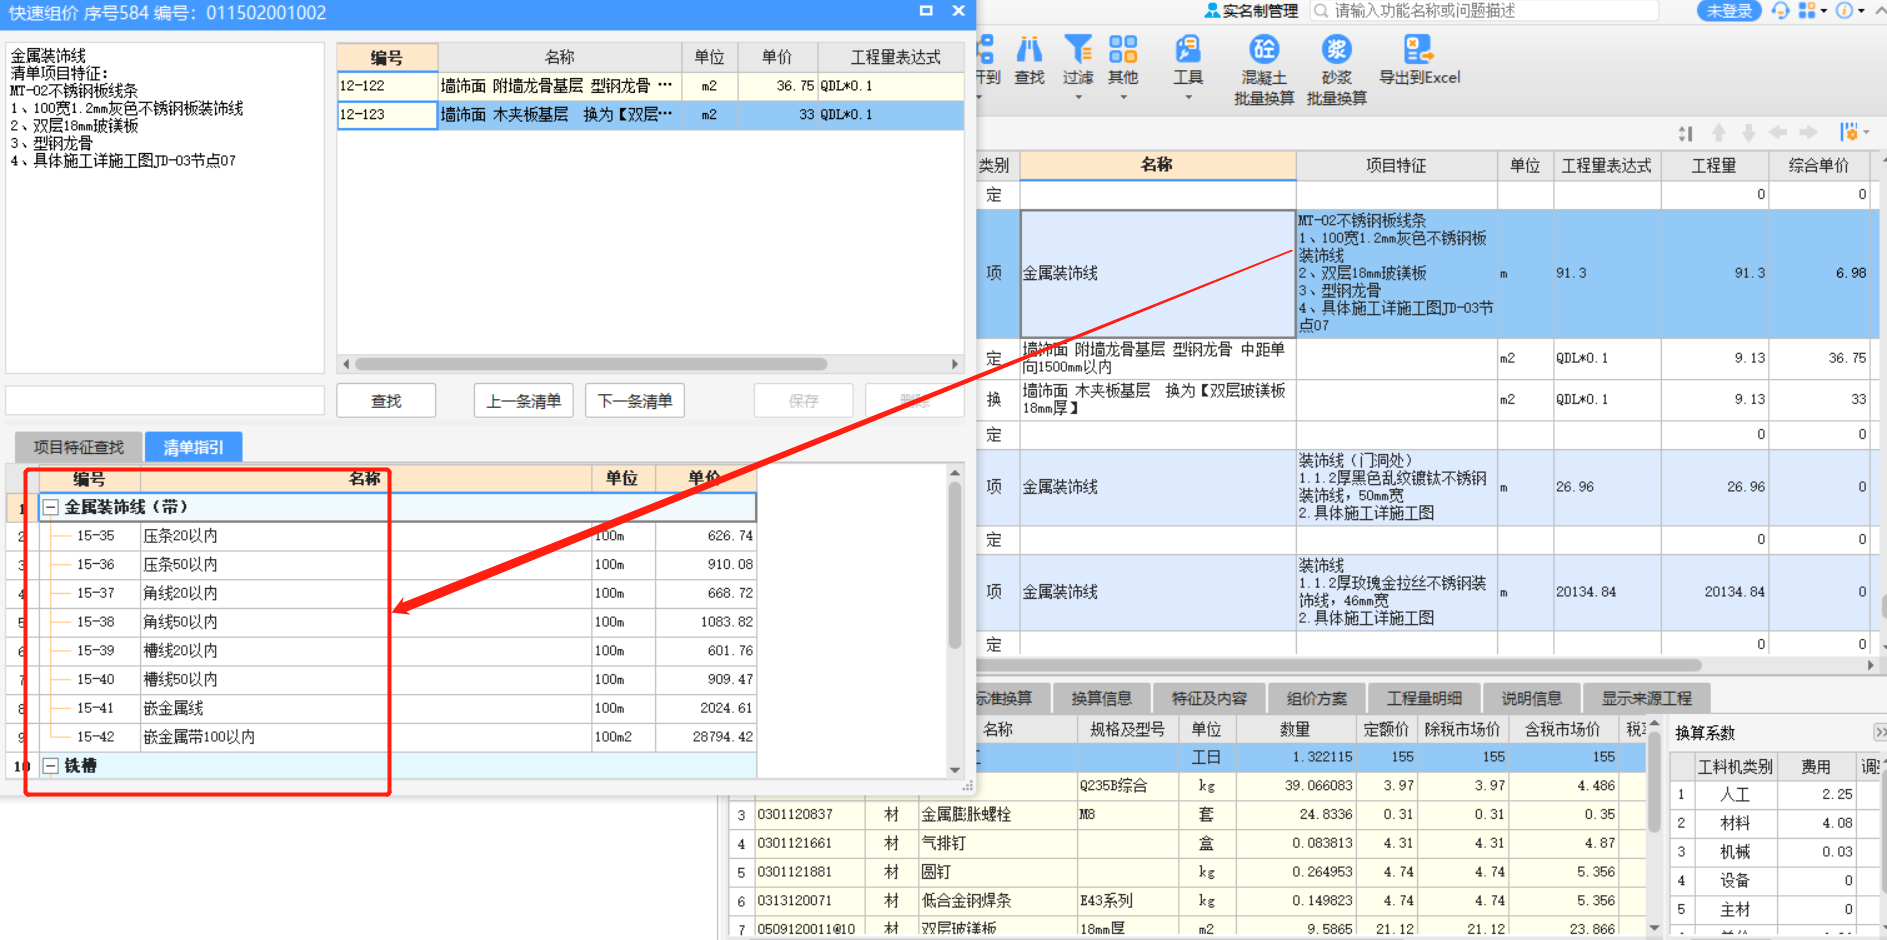The image size is (1887, 940).
Task: Open 换算信息 tab
Action: point(1101,698)
